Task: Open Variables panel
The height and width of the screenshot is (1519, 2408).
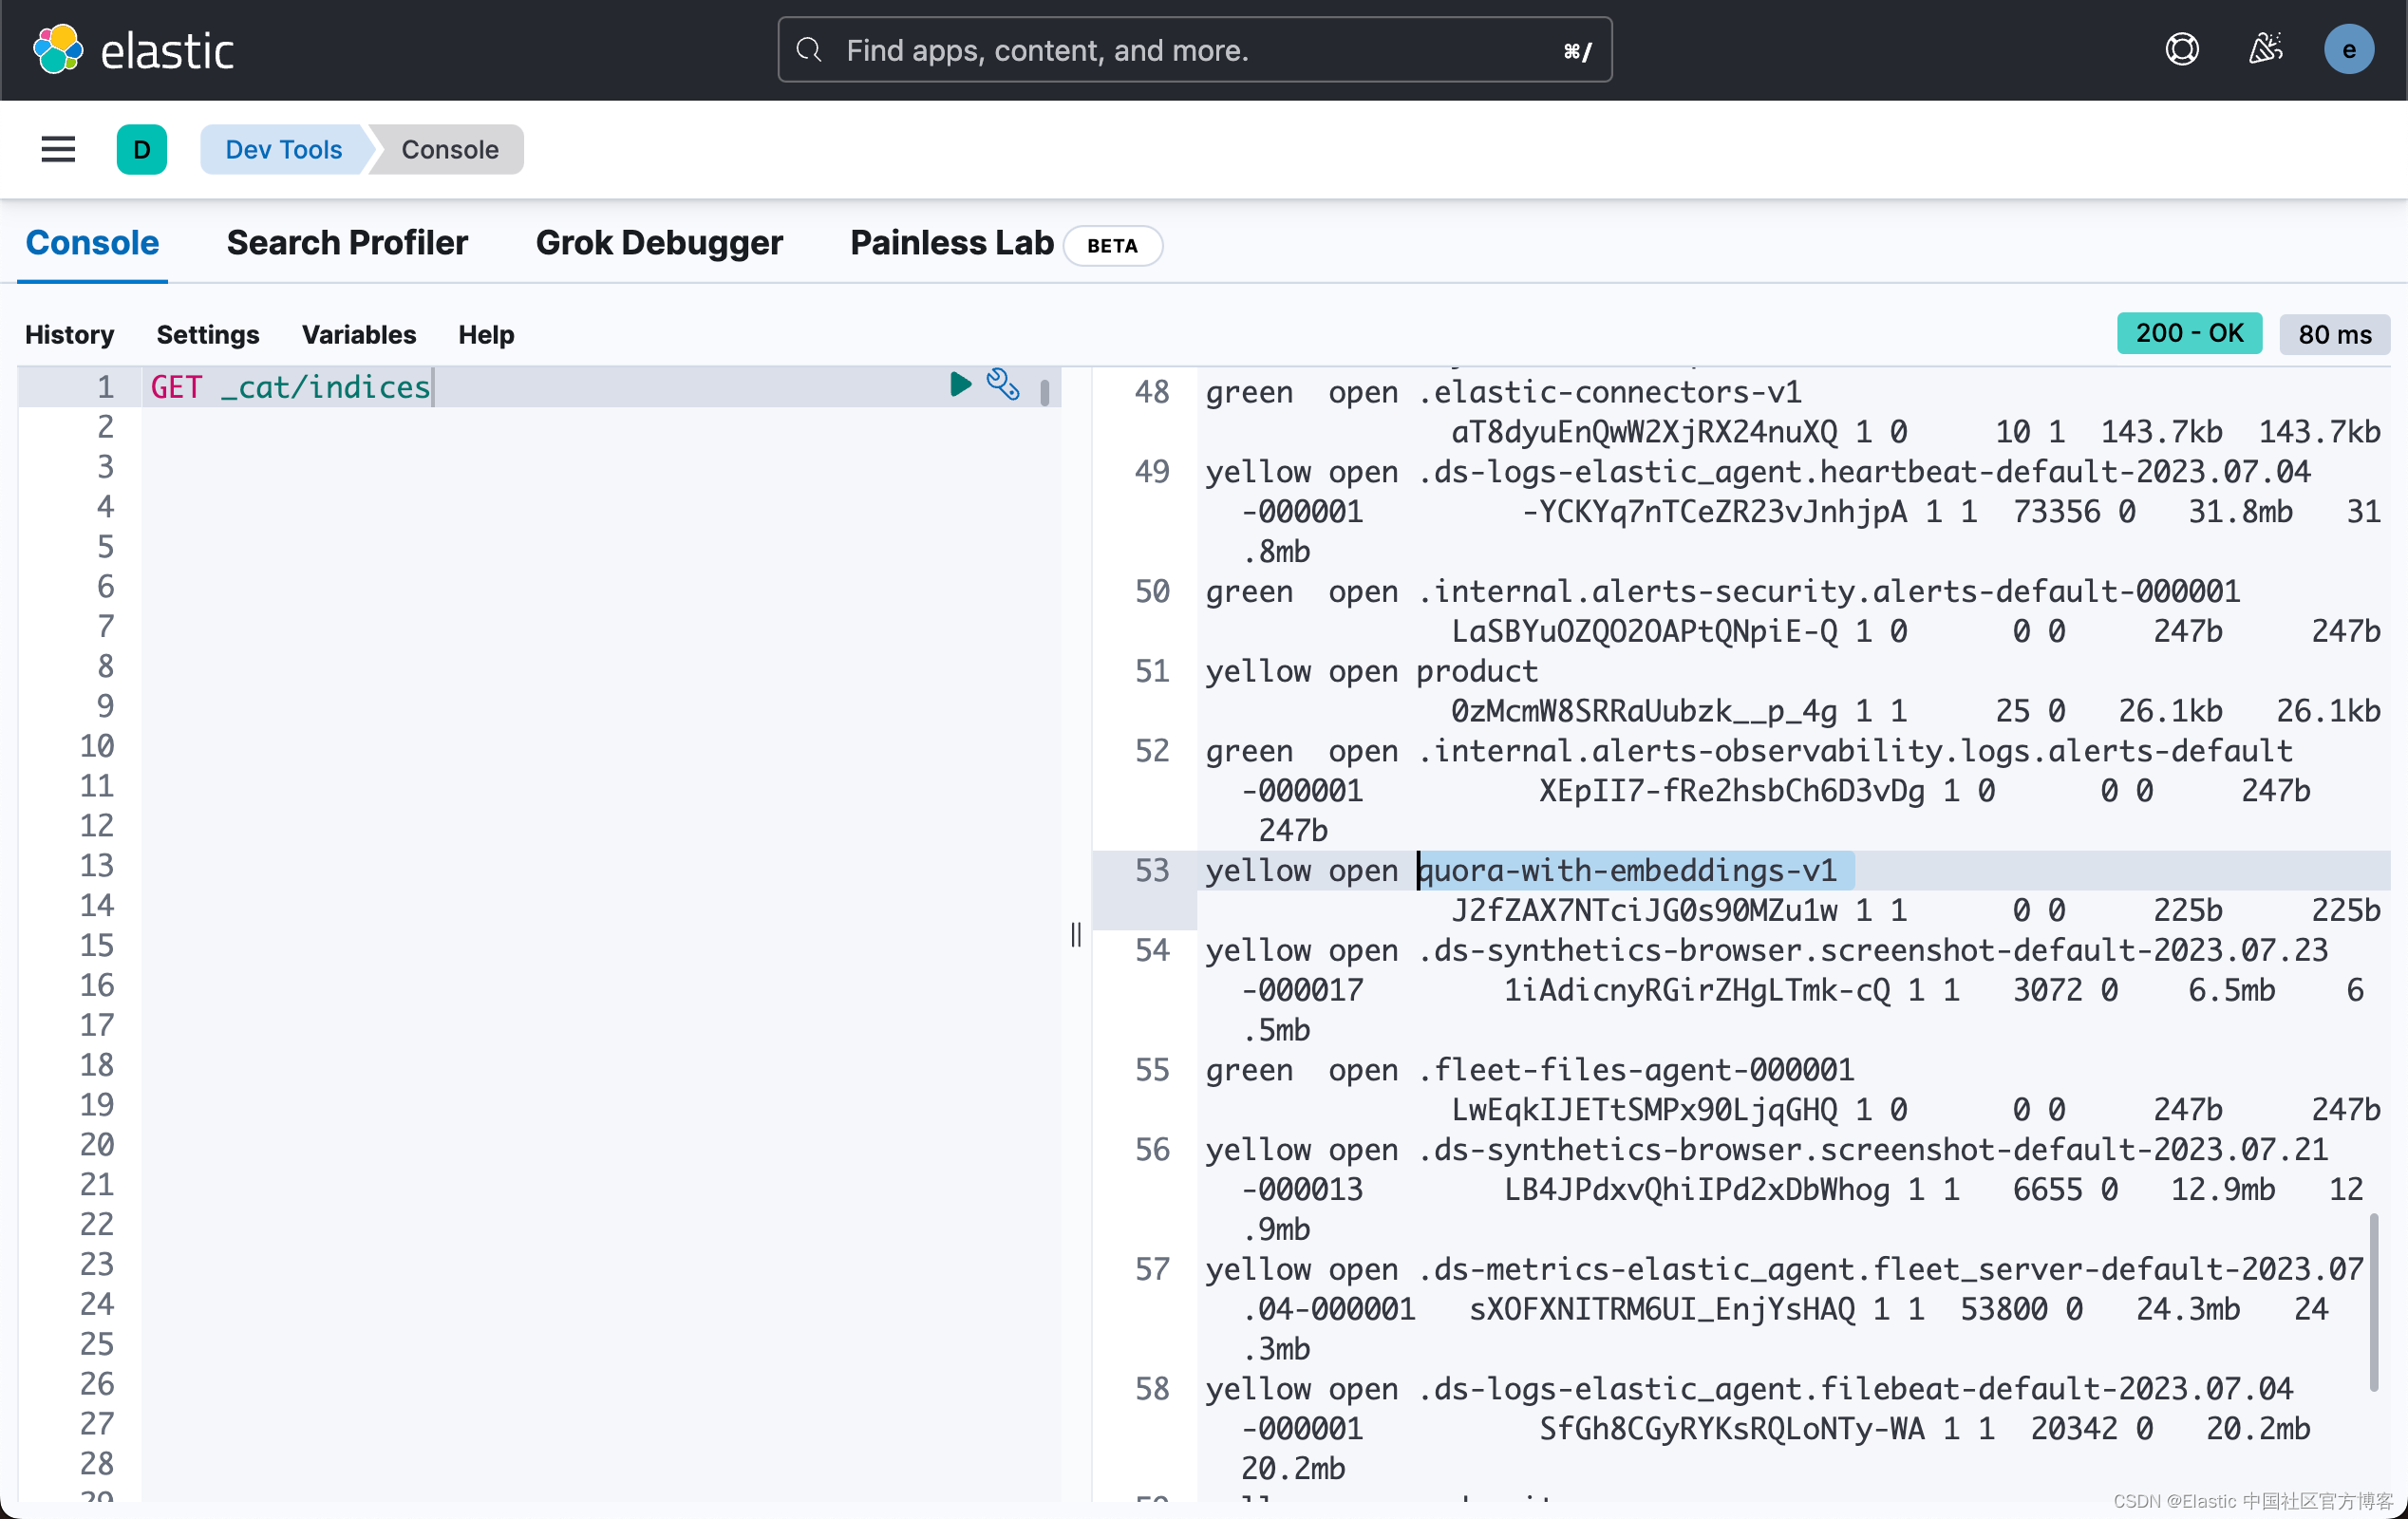Action: click(x=358, y=334)
